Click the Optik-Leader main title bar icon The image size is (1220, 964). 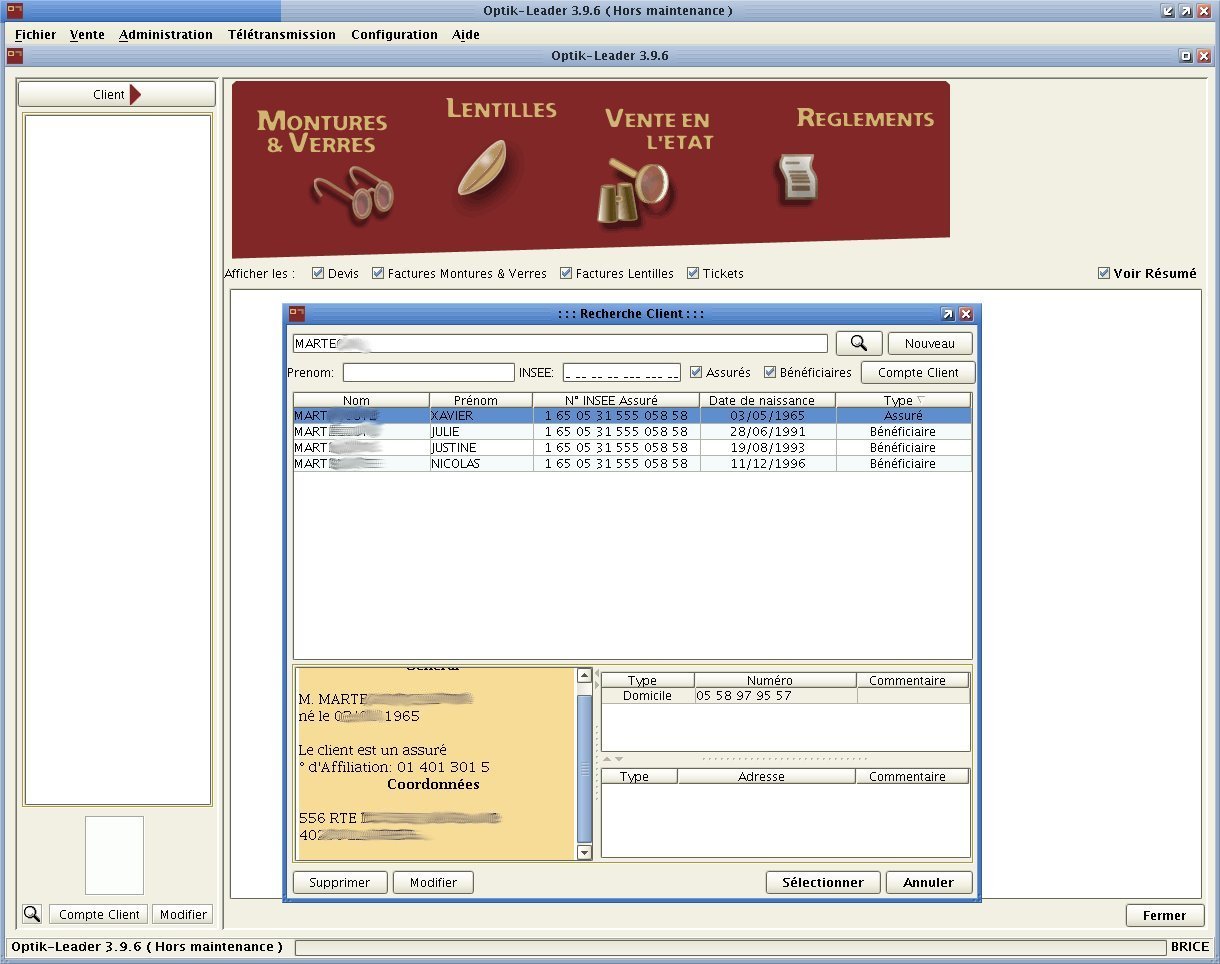point(14,10)
